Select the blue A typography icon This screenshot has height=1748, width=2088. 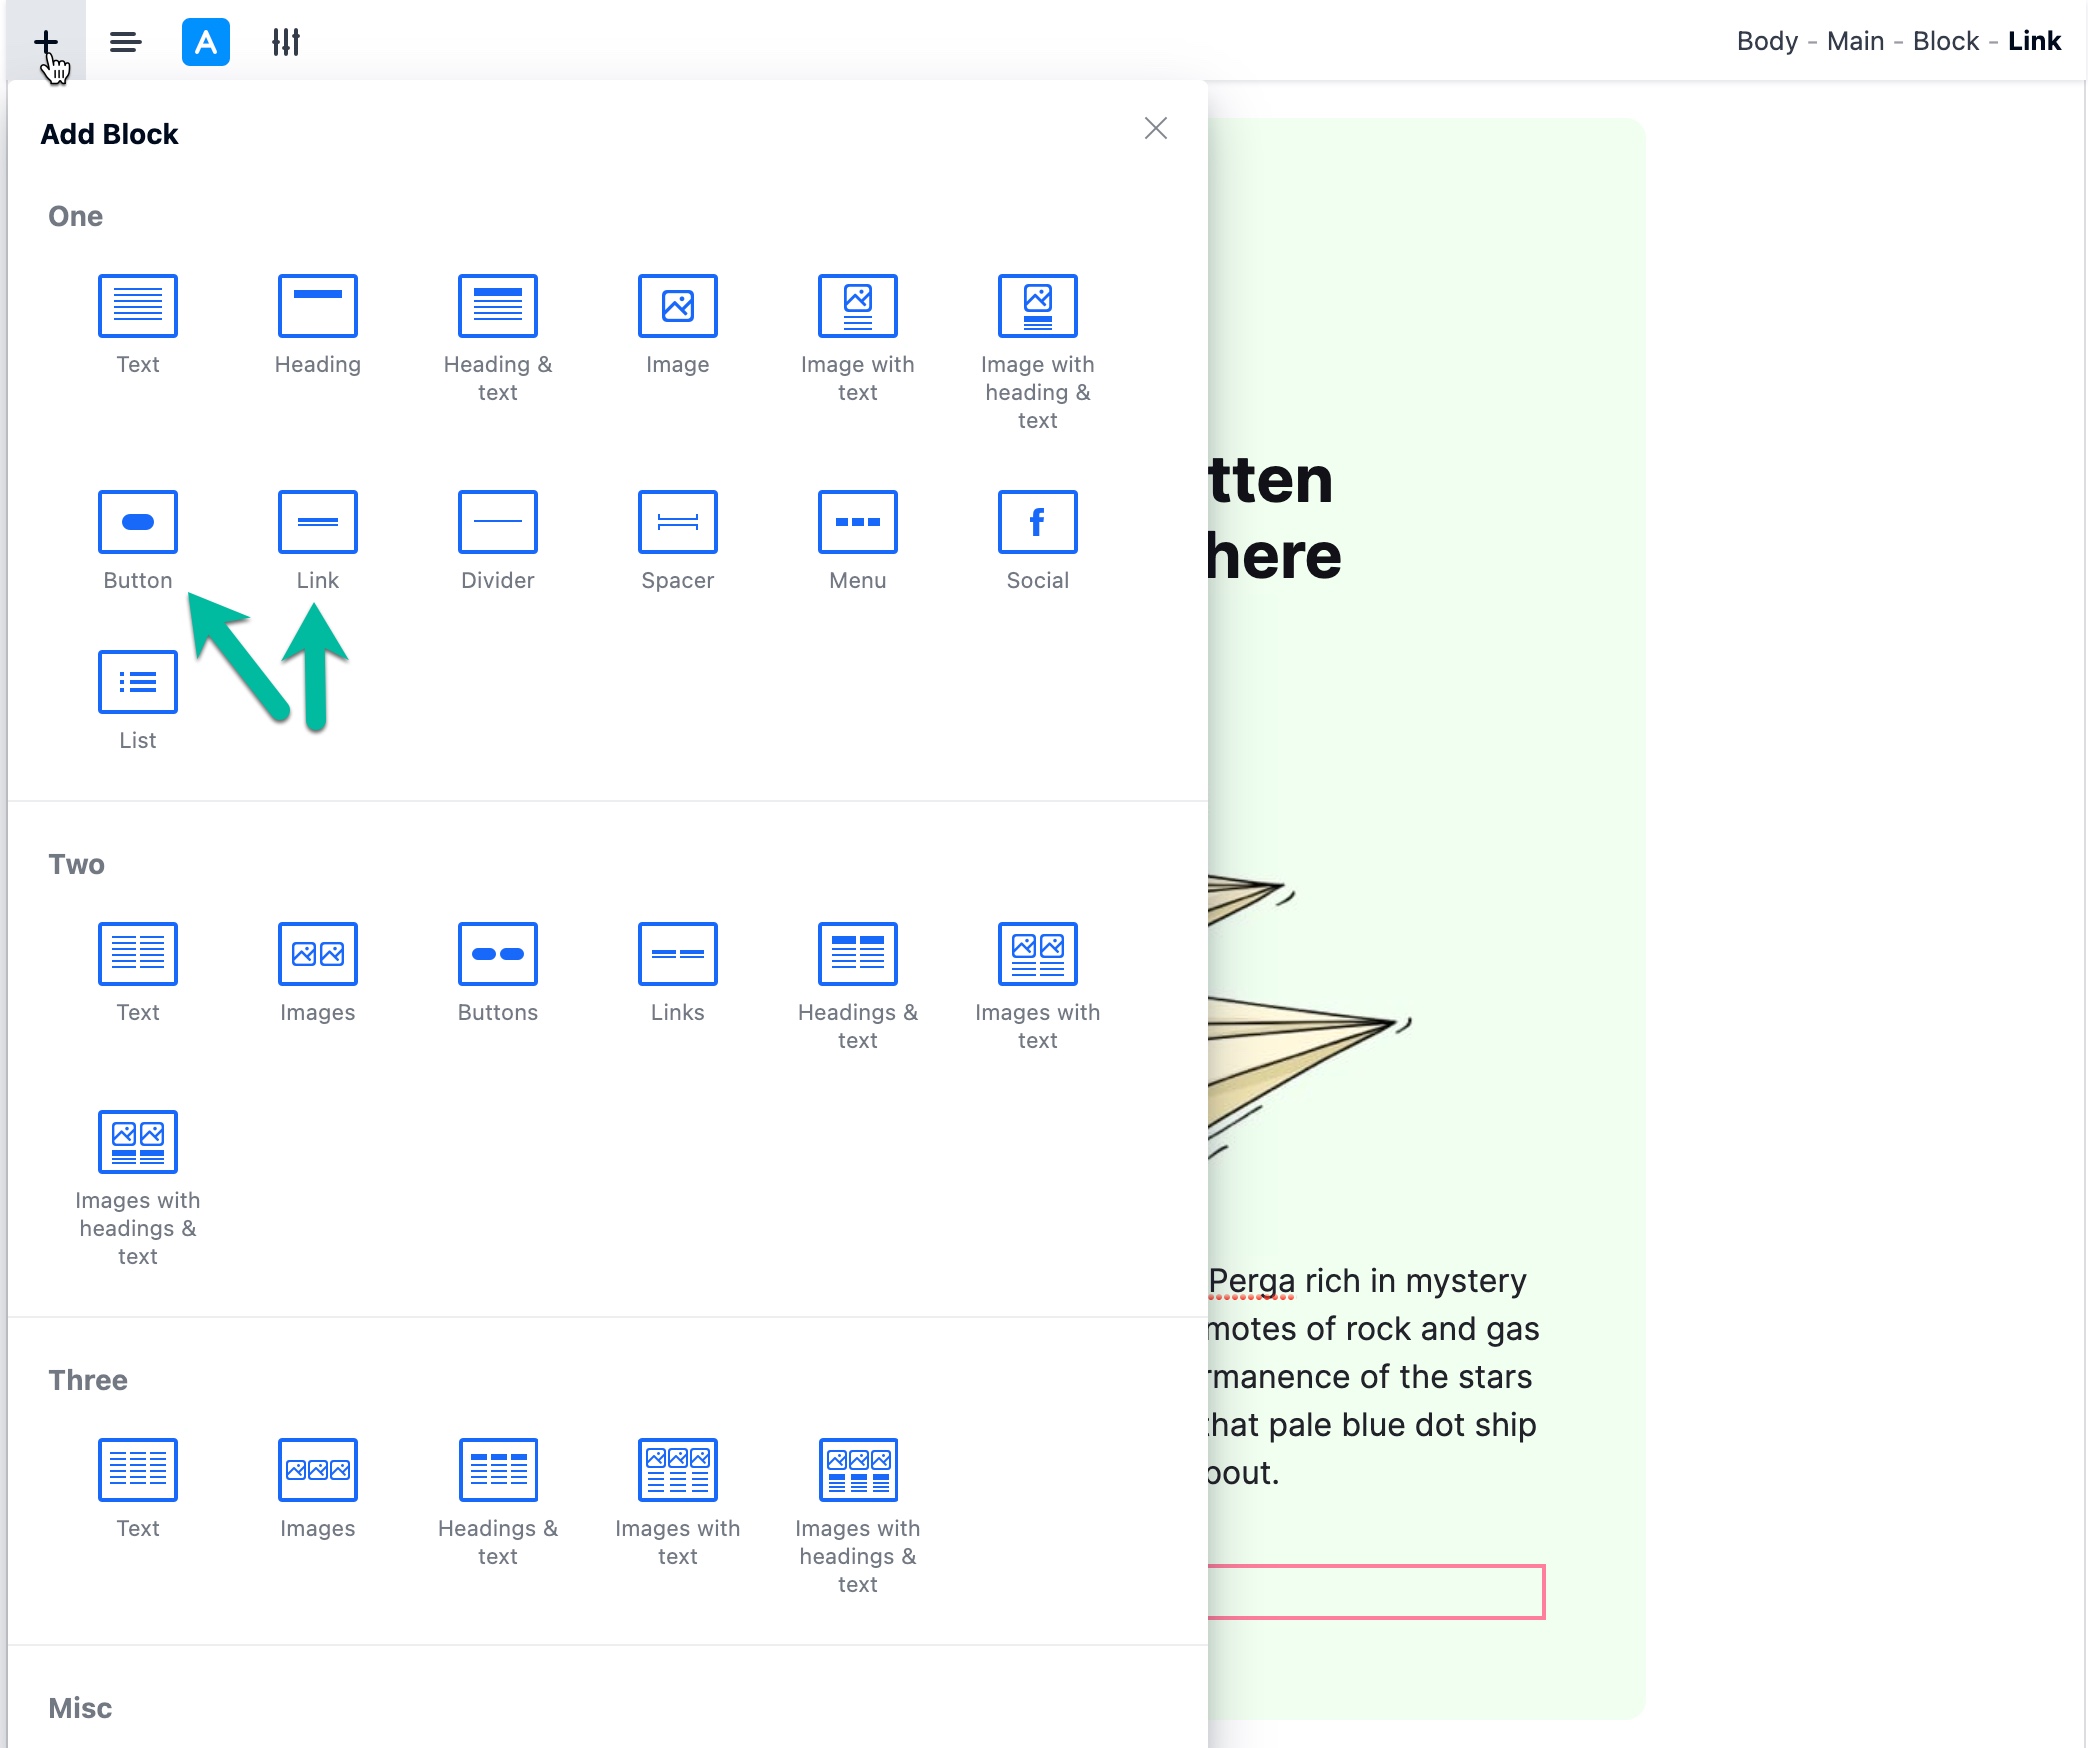coord(205,41)
